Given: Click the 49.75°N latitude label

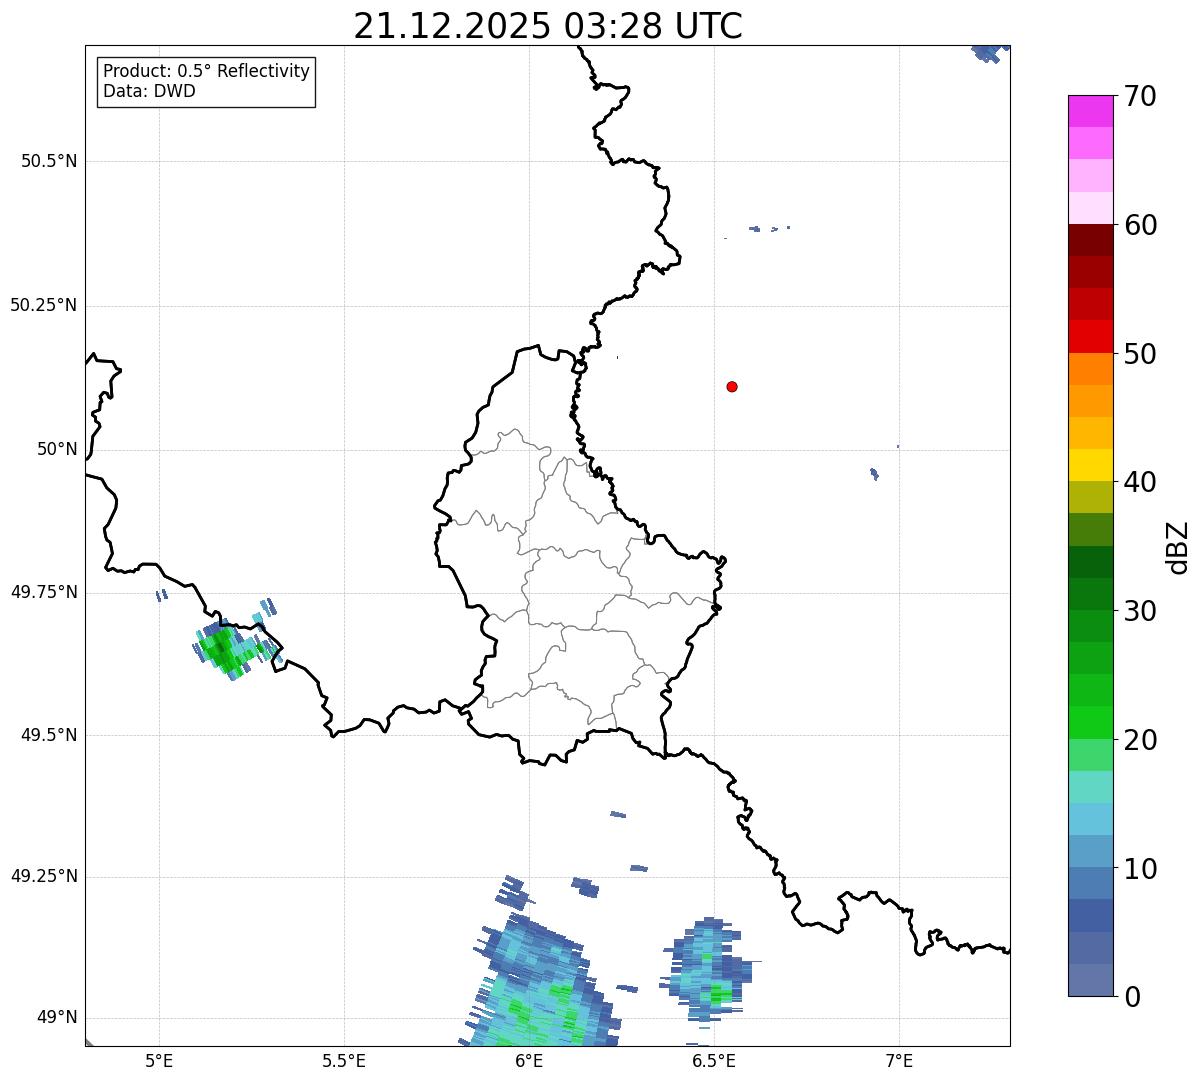Looking at the screenshot, I should pyautogui.click(x=44, y=592).
